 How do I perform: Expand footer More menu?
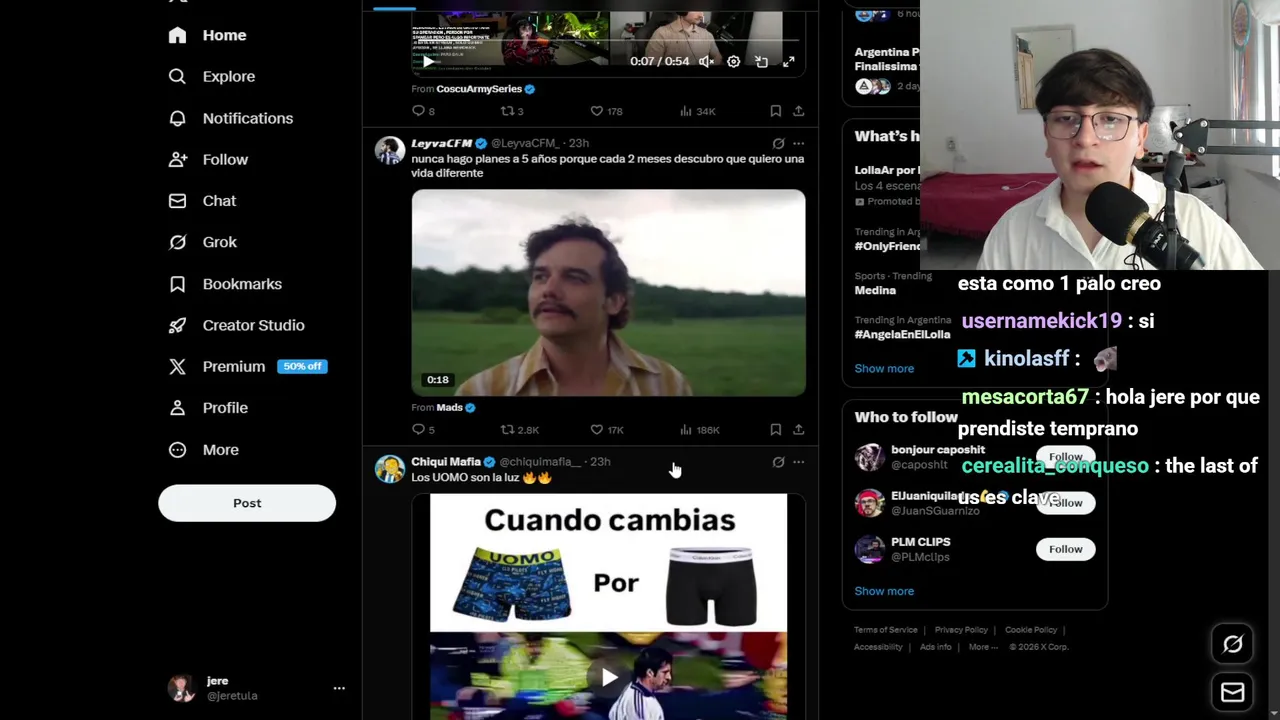(983, 647)
